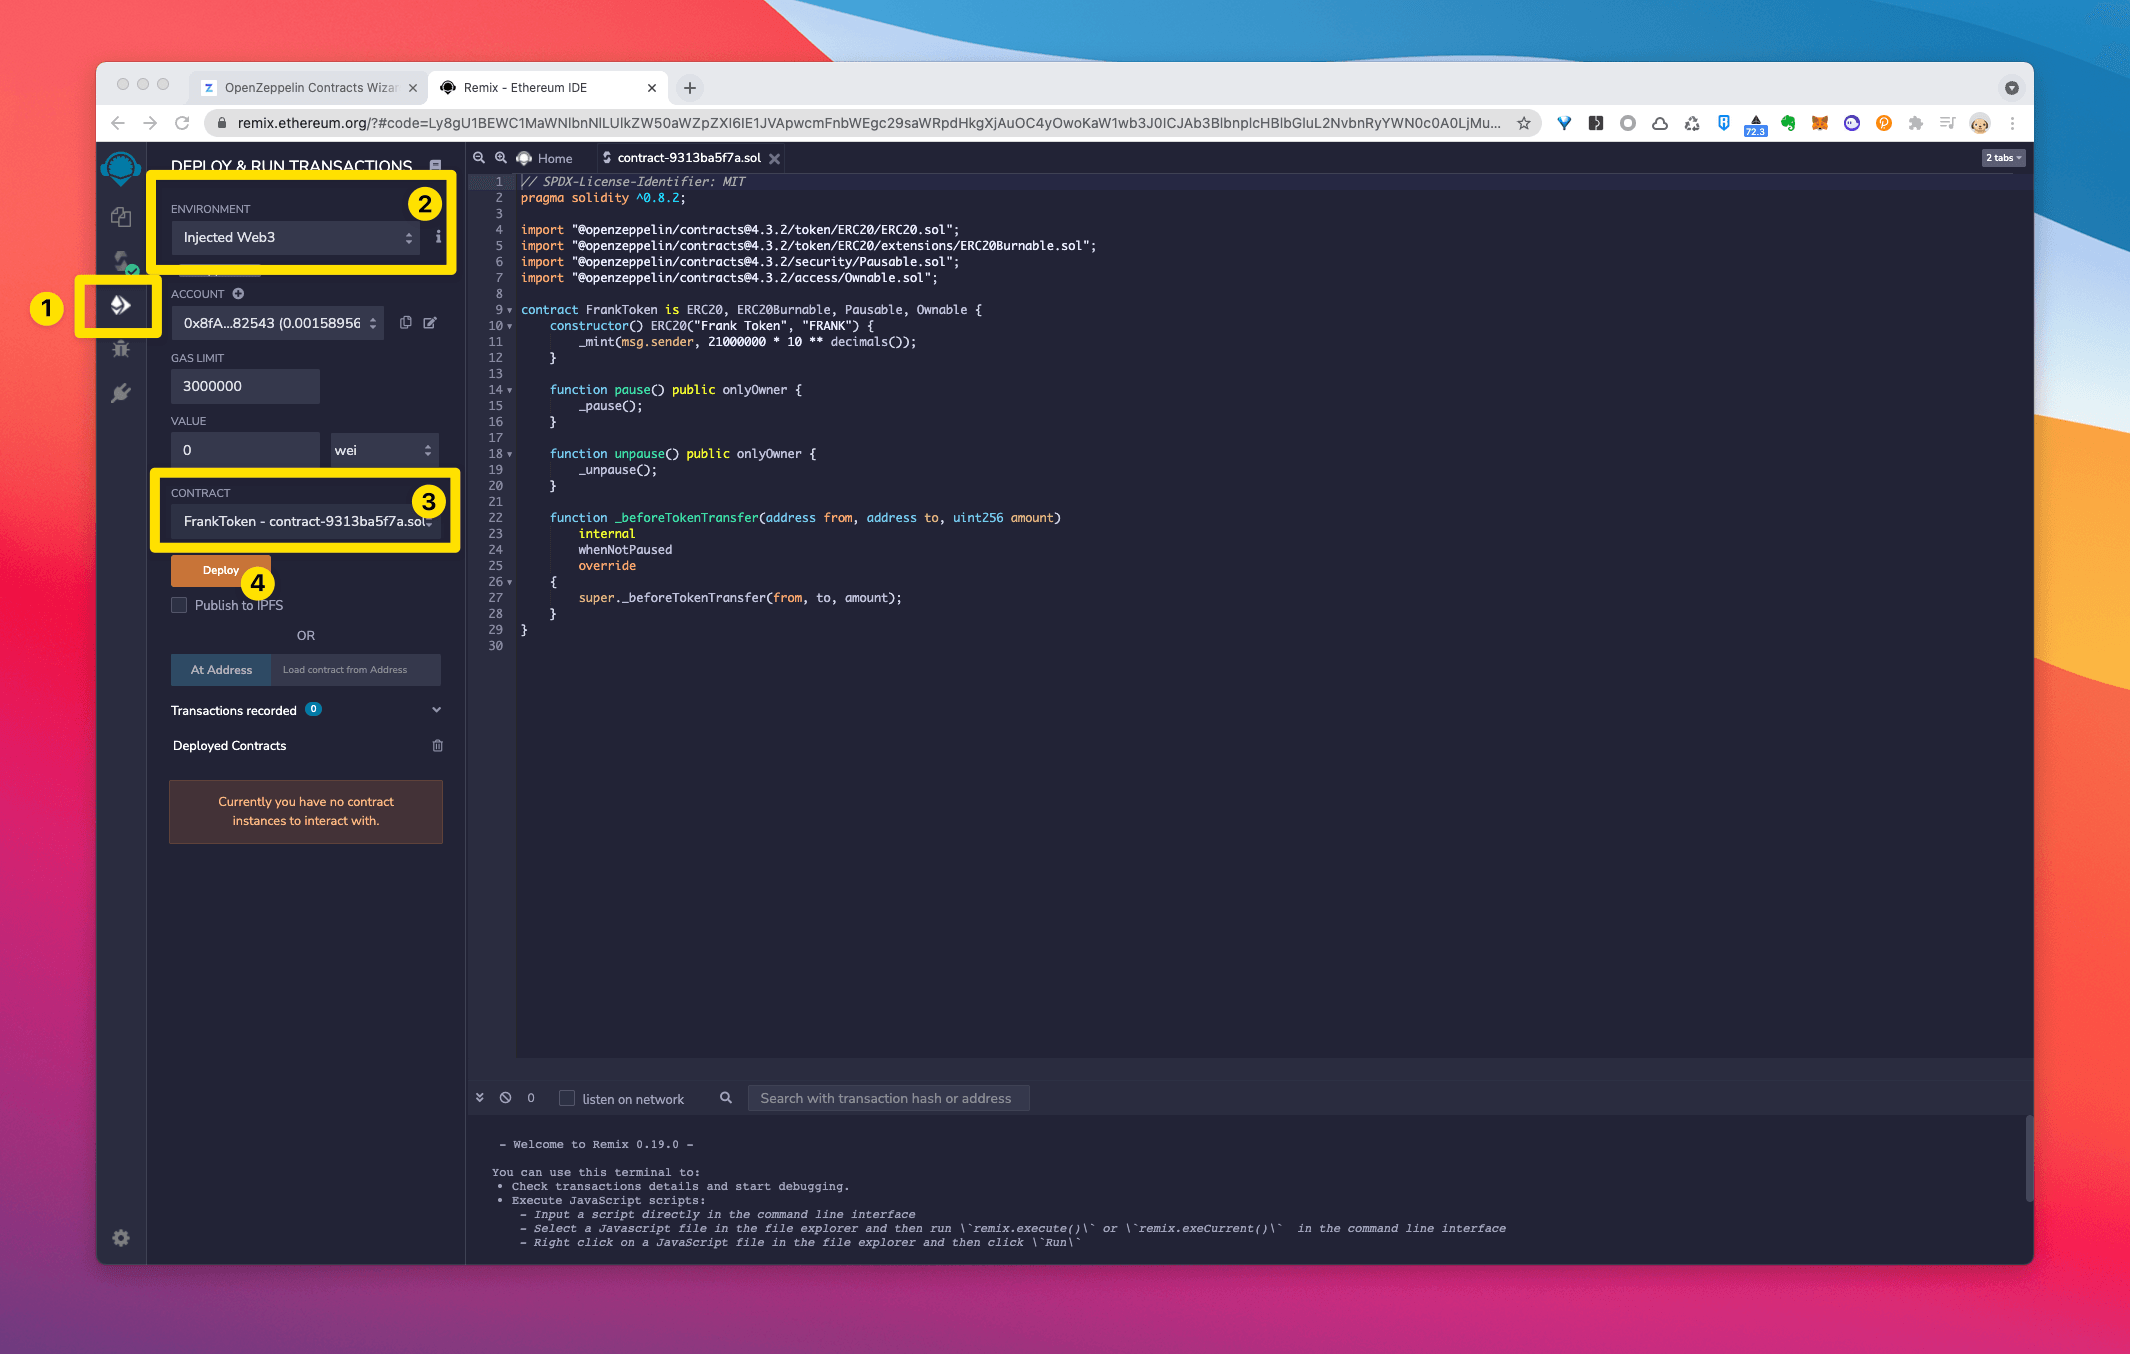Click the At Address button

(x=221, y=670)
